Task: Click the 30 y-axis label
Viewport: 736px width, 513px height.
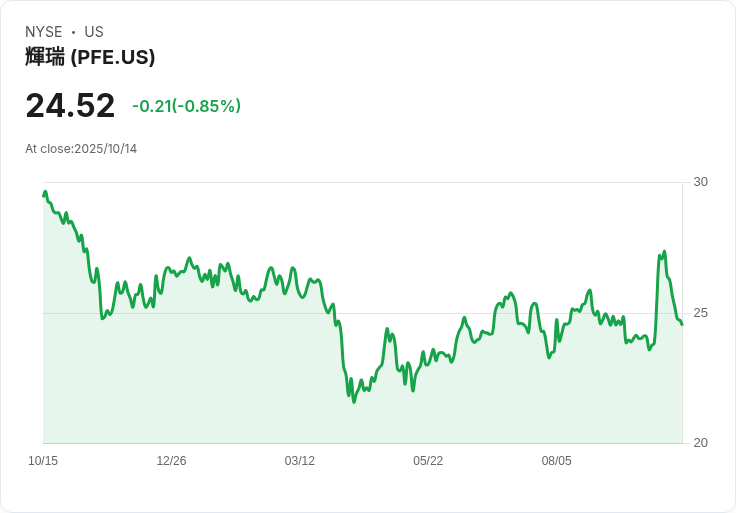Action: point(701,182)
